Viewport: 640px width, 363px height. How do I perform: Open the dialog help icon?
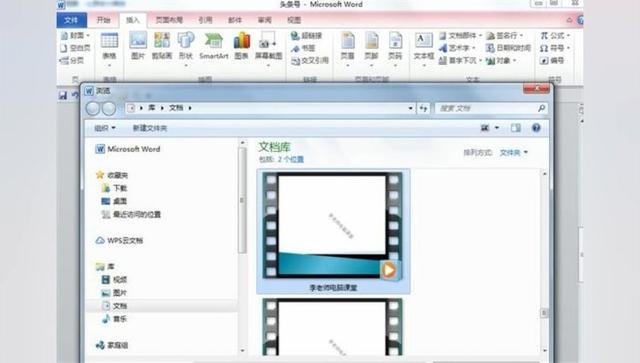(x=536, y=128)
